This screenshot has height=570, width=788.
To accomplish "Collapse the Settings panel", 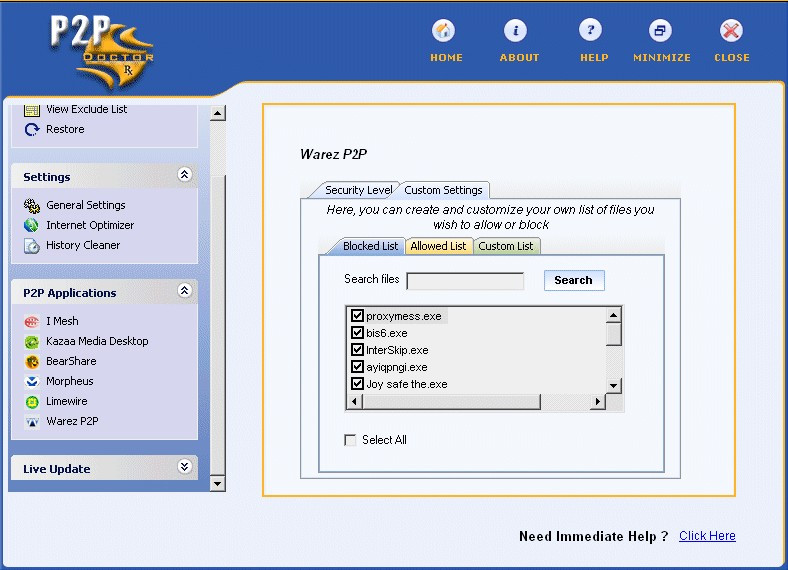I will tap(184, 175).
